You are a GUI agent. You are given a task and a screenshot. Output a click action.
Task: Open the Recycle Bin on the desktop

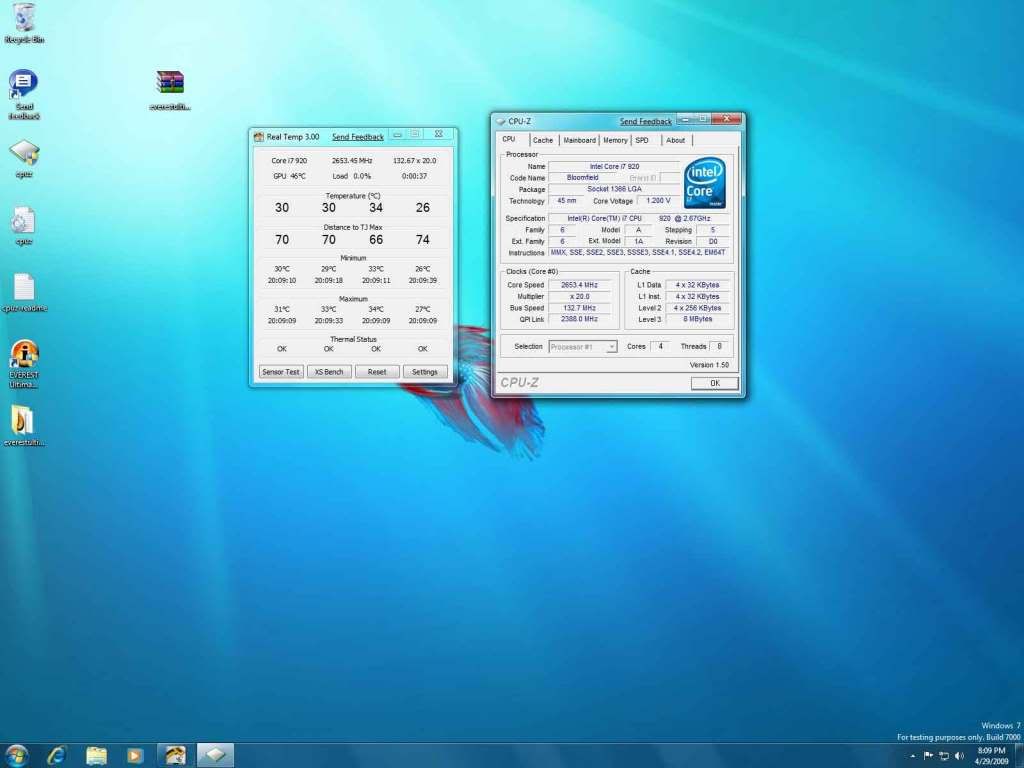24,18
